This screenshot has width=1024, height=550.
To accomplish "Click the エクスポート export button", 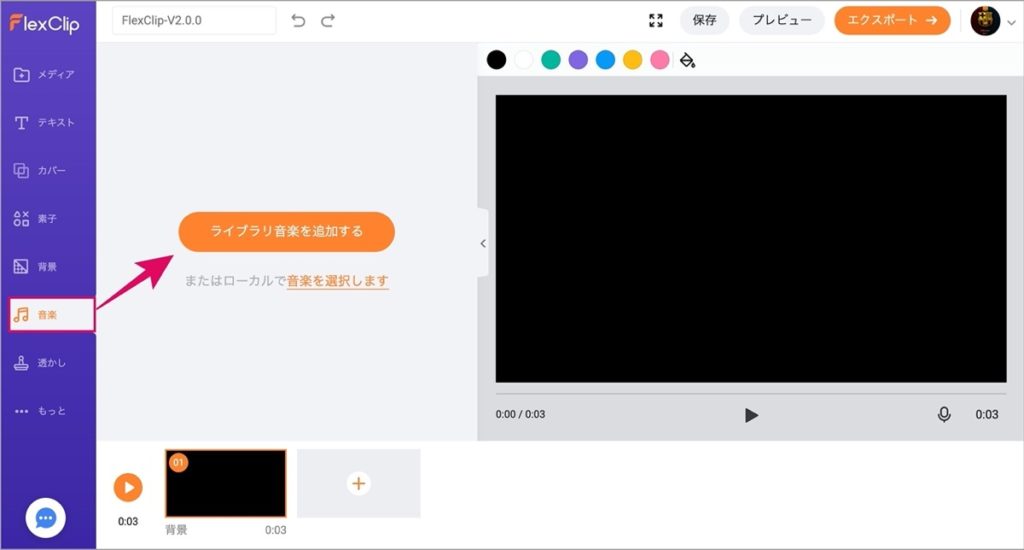I will 892,20.
